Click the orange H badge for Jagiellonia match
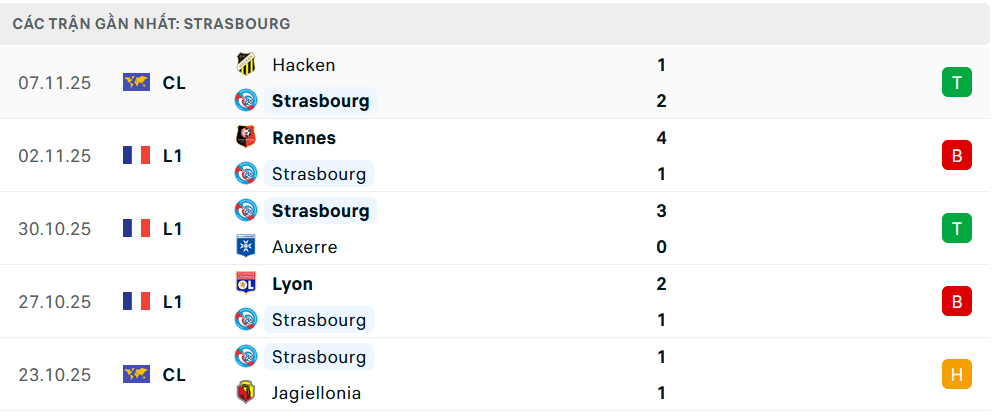The width and height of the screenshot is (993, 416). pos(956,374)
